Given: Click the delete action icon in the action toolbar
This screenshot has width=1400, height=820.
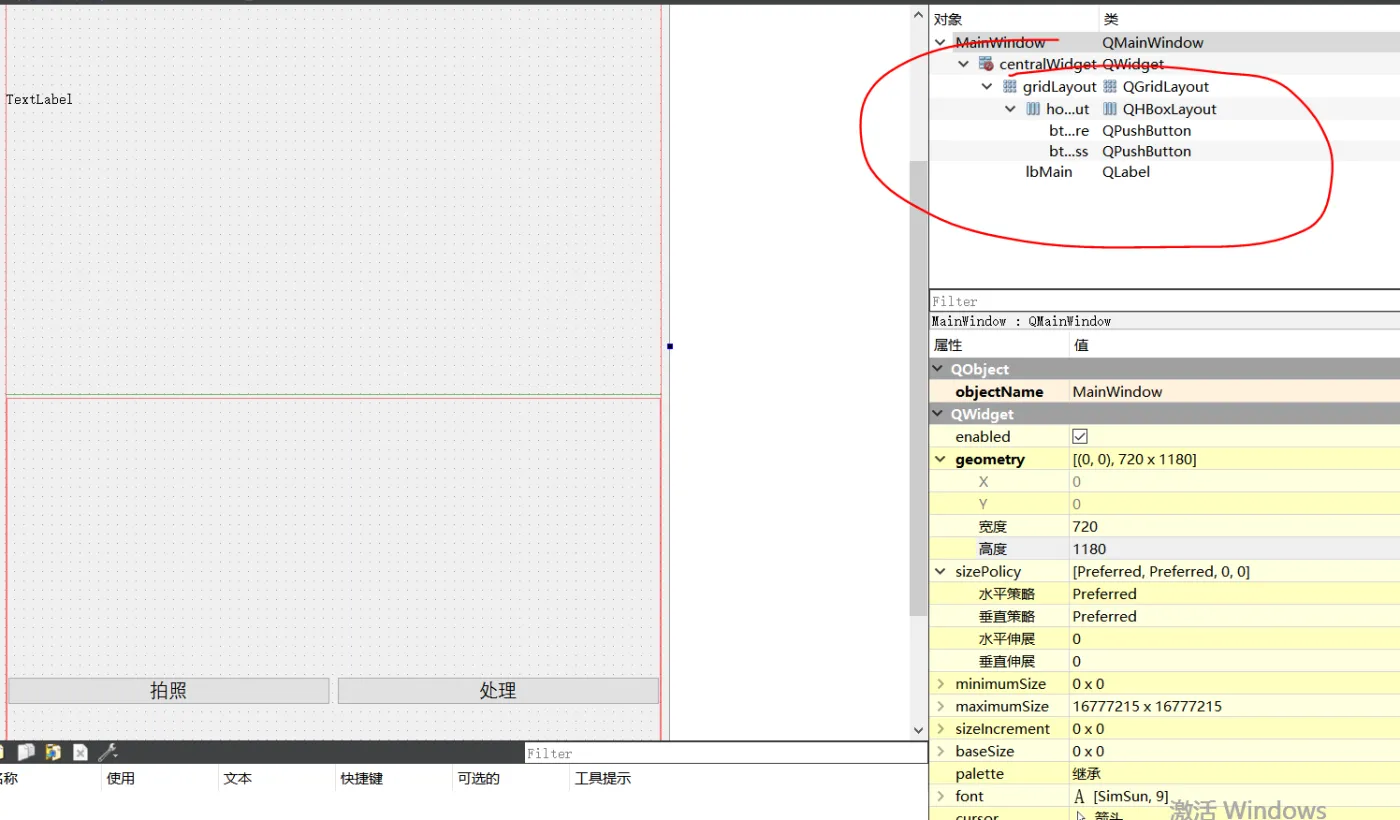Looking at the screenshot, I should click(80, 752).
